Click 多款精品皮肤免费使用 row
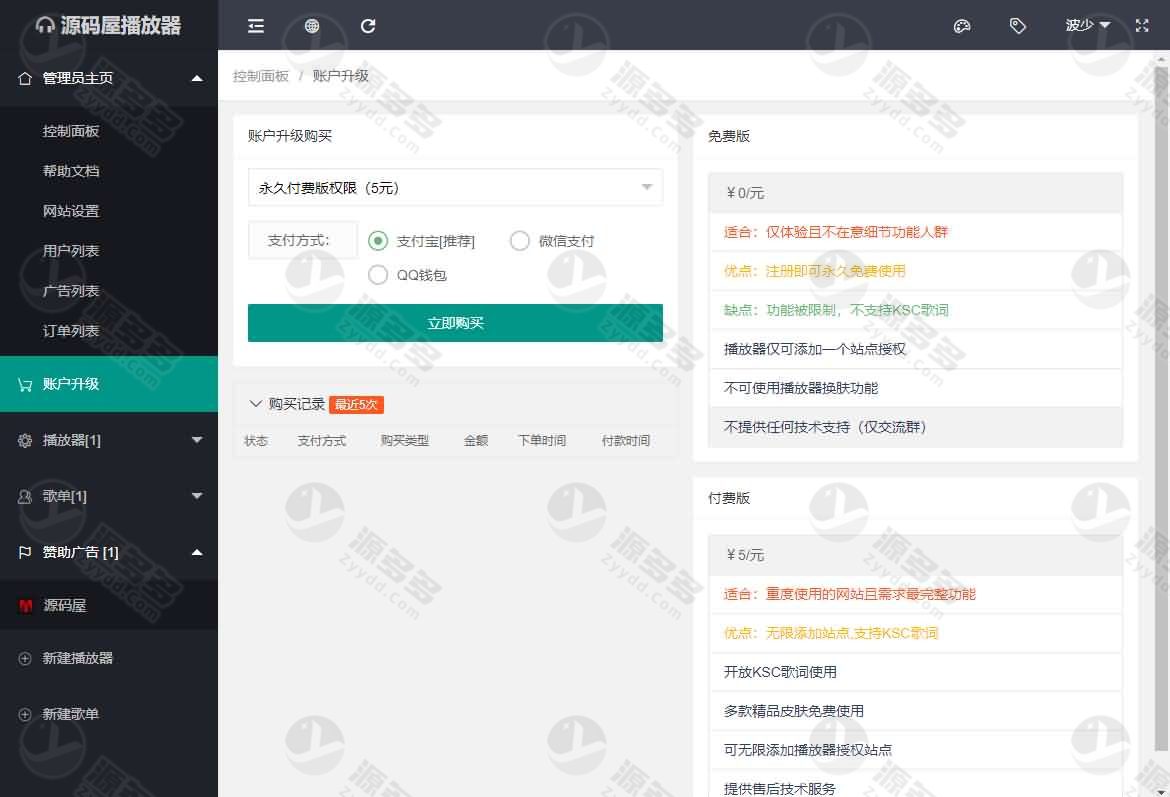The image size is (1170, 797). click(x=915, y=711)
